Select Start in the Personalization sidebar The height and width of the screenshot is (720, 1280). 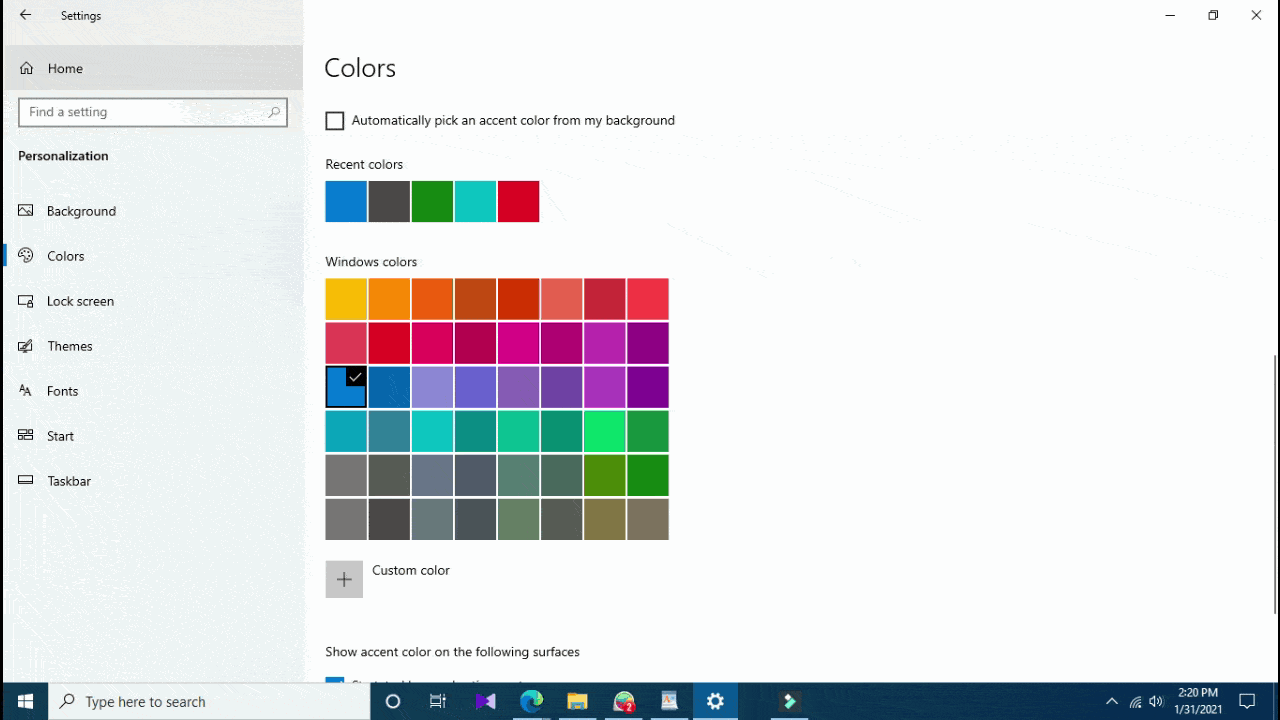click(61, 435)
